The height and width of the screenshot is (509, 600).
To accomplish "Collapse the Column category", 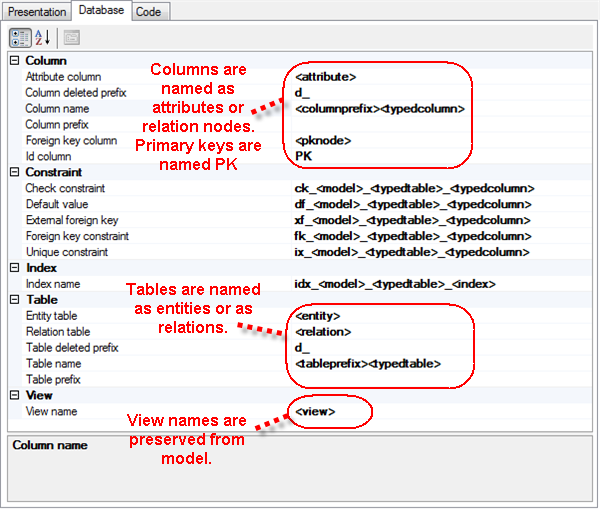I will pos(14,61).
